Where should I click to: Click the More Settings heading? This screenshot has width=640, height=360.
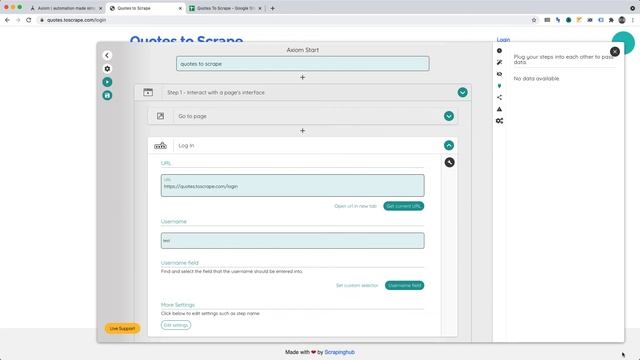click(178, 305)
